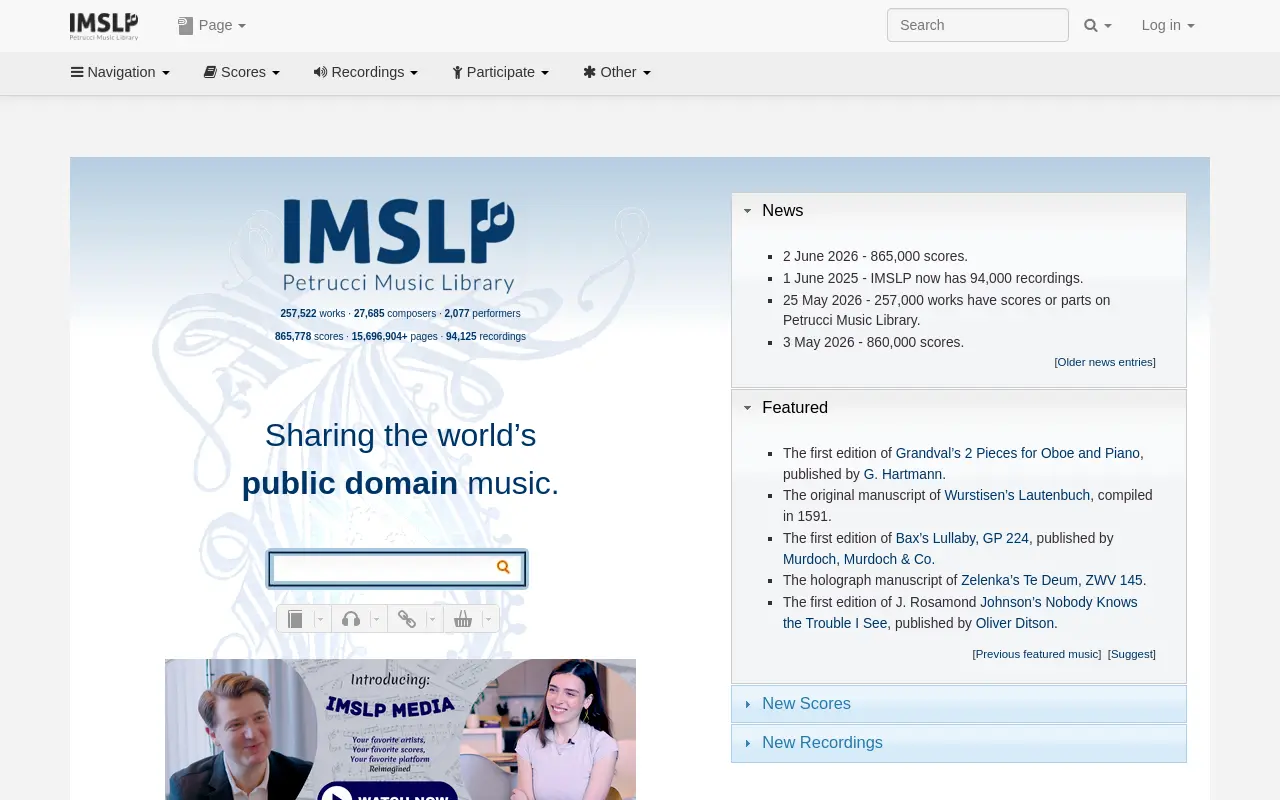Screen dimensions: 1280x800
Task: Open the Participate menu
Action: 500,72
